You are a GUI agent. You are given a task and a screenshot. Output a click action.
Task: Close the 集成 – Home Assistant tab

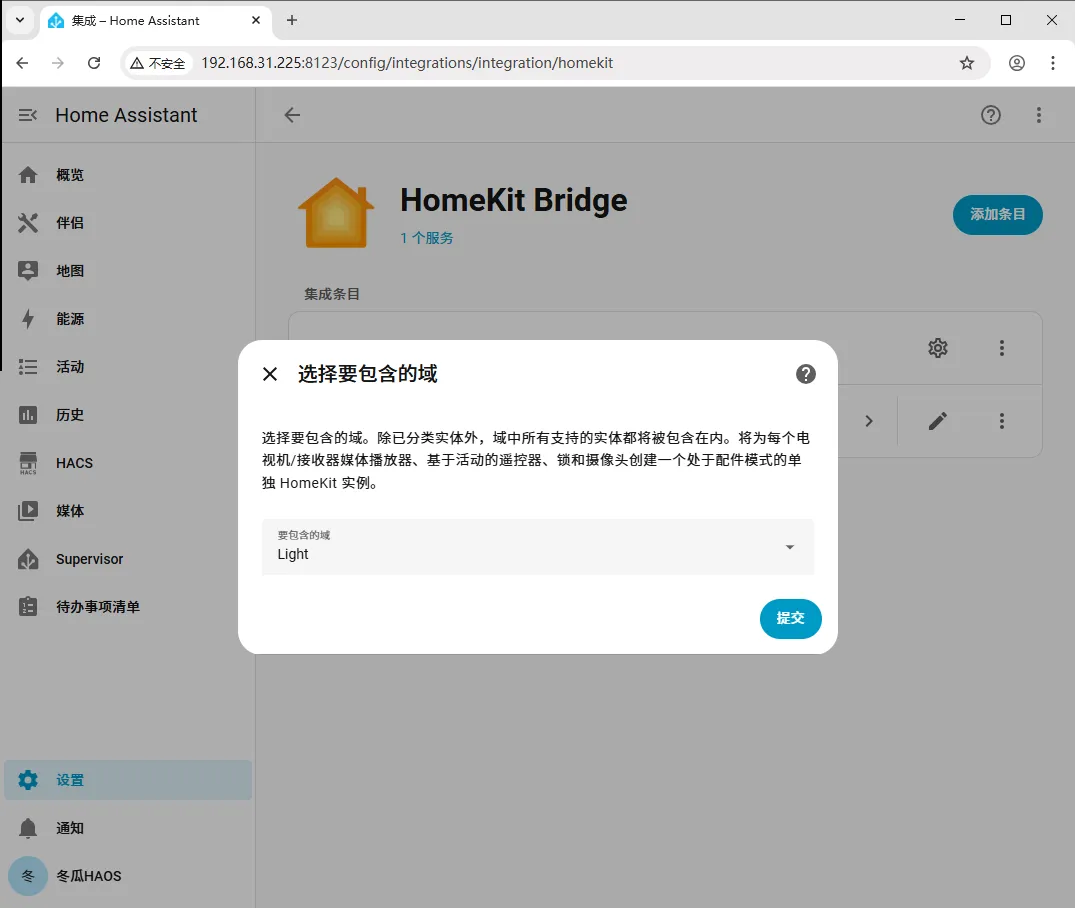click(x=256, y=21)
